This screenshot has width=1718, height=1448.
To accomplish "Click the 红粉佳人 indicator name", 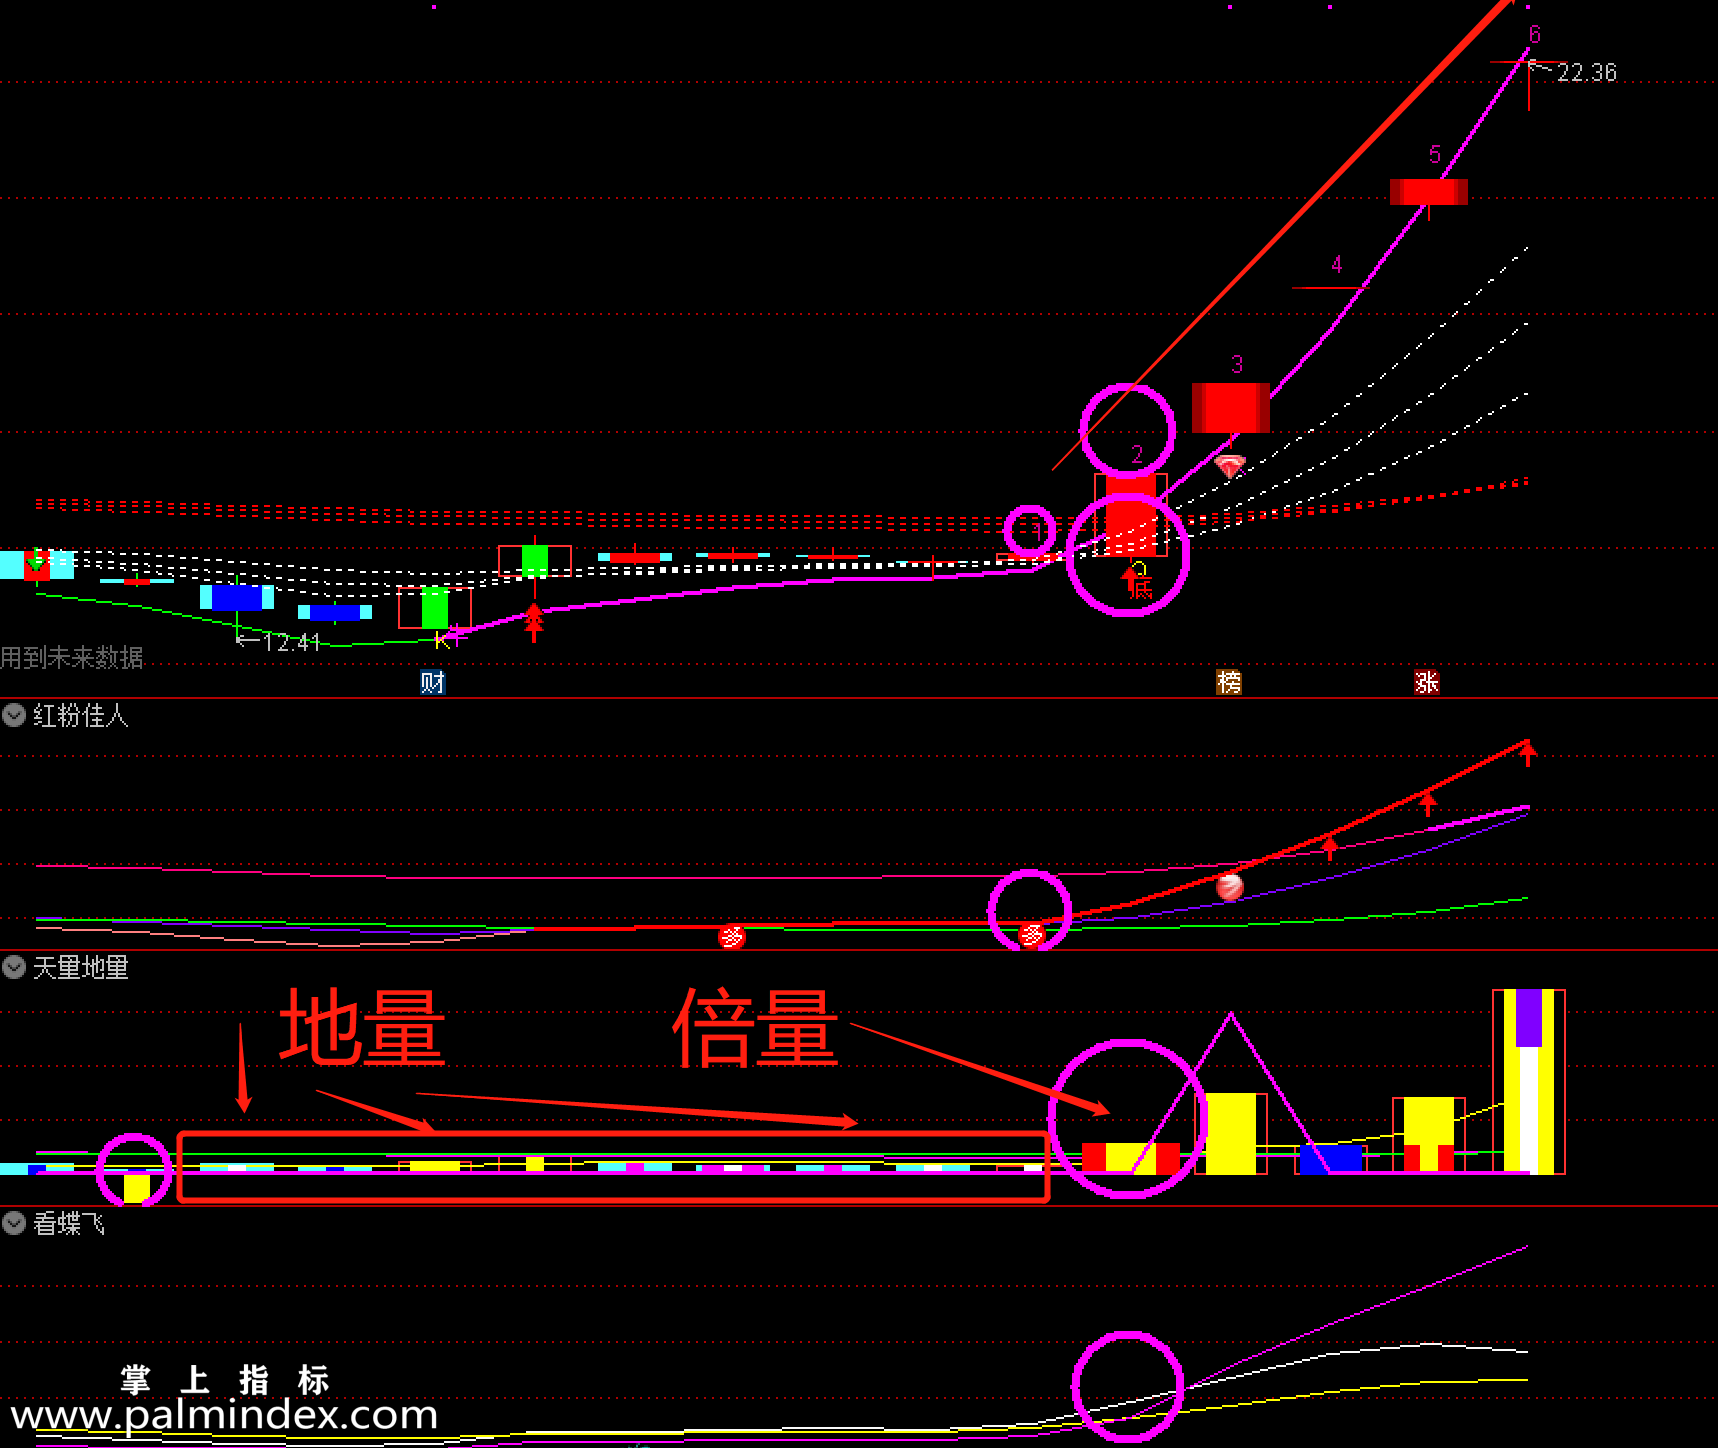I will point(81,715).
